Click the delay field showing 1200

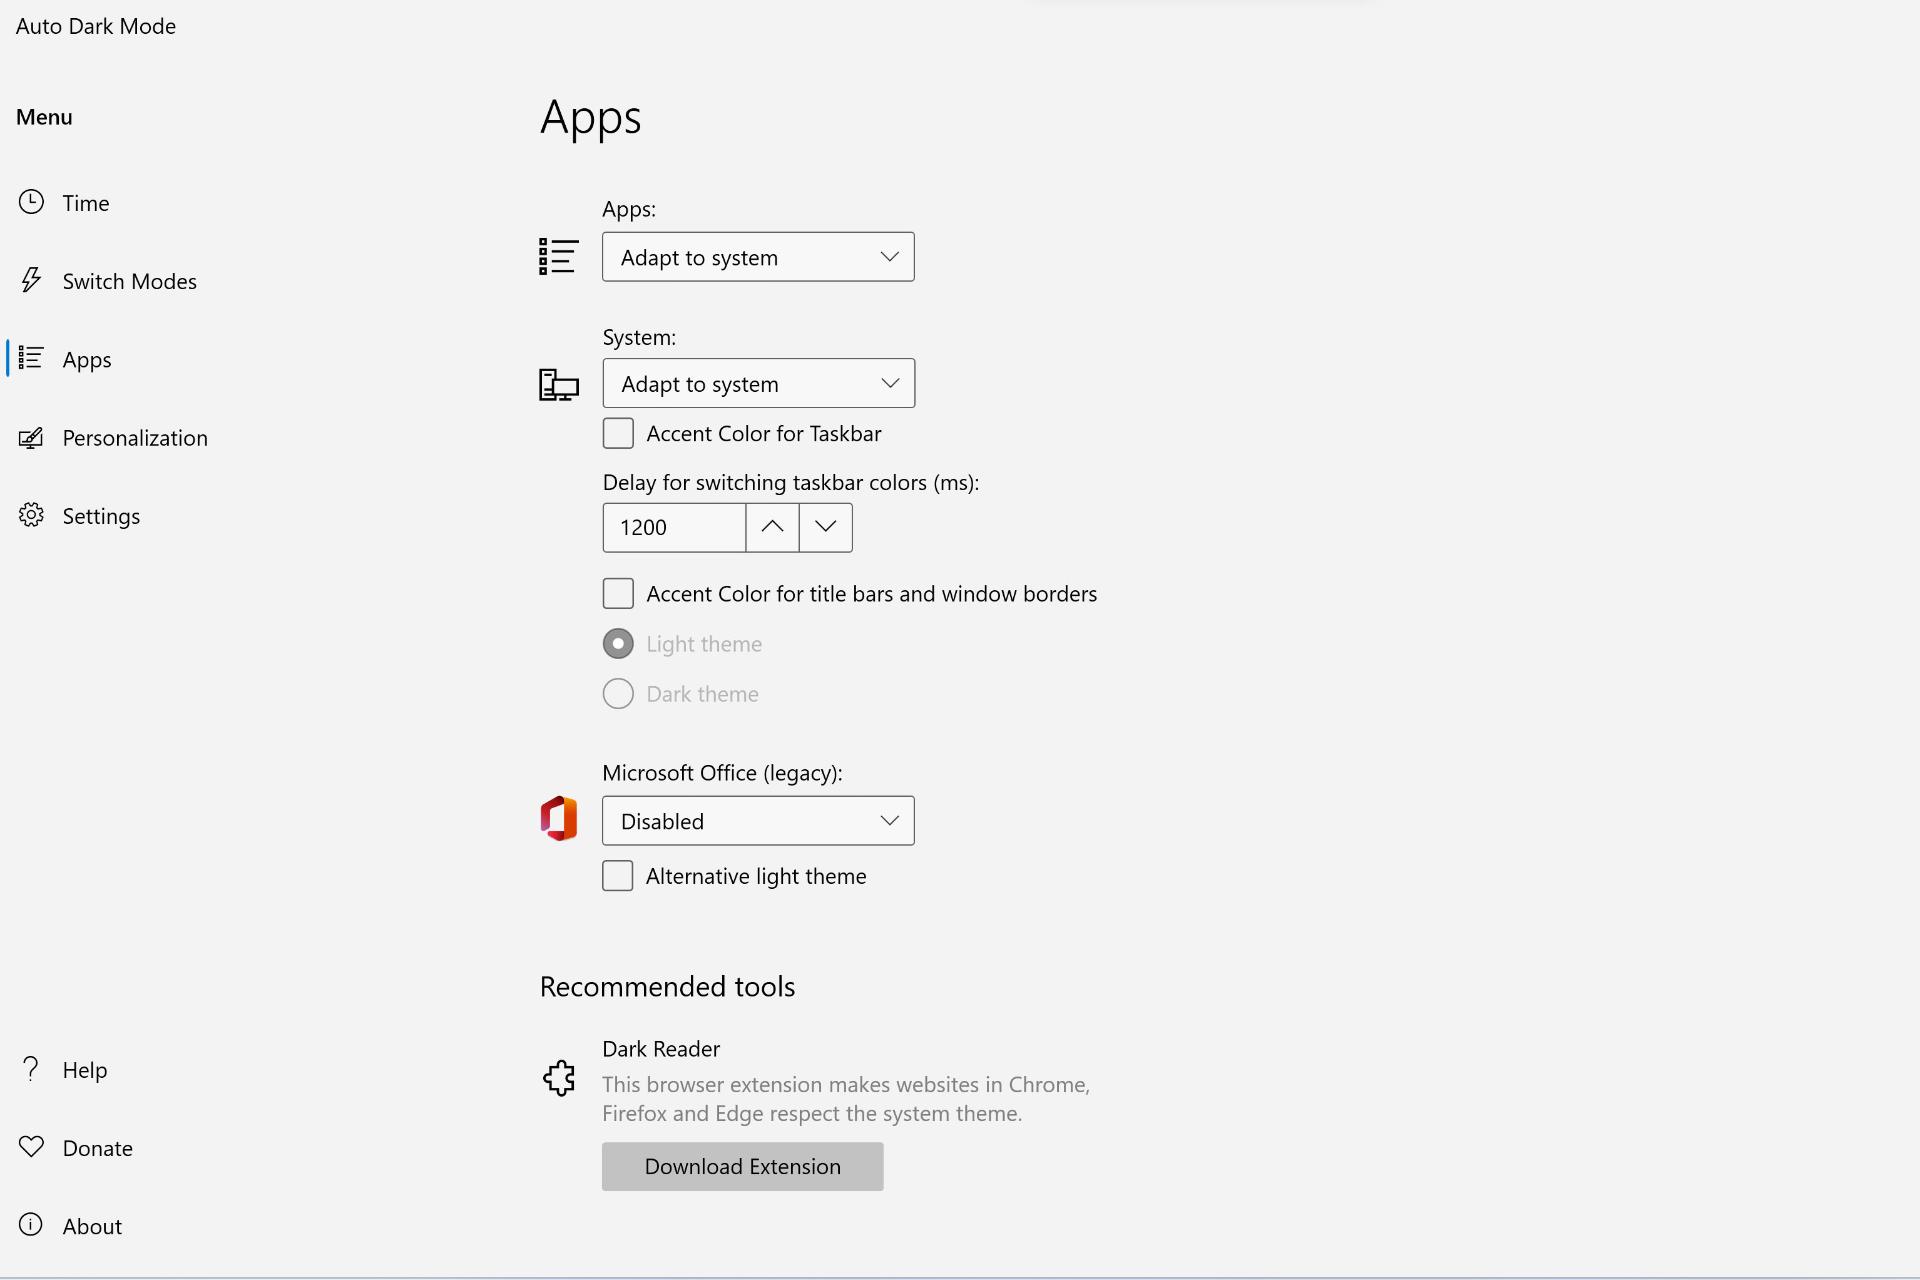[x=674, y=527]
